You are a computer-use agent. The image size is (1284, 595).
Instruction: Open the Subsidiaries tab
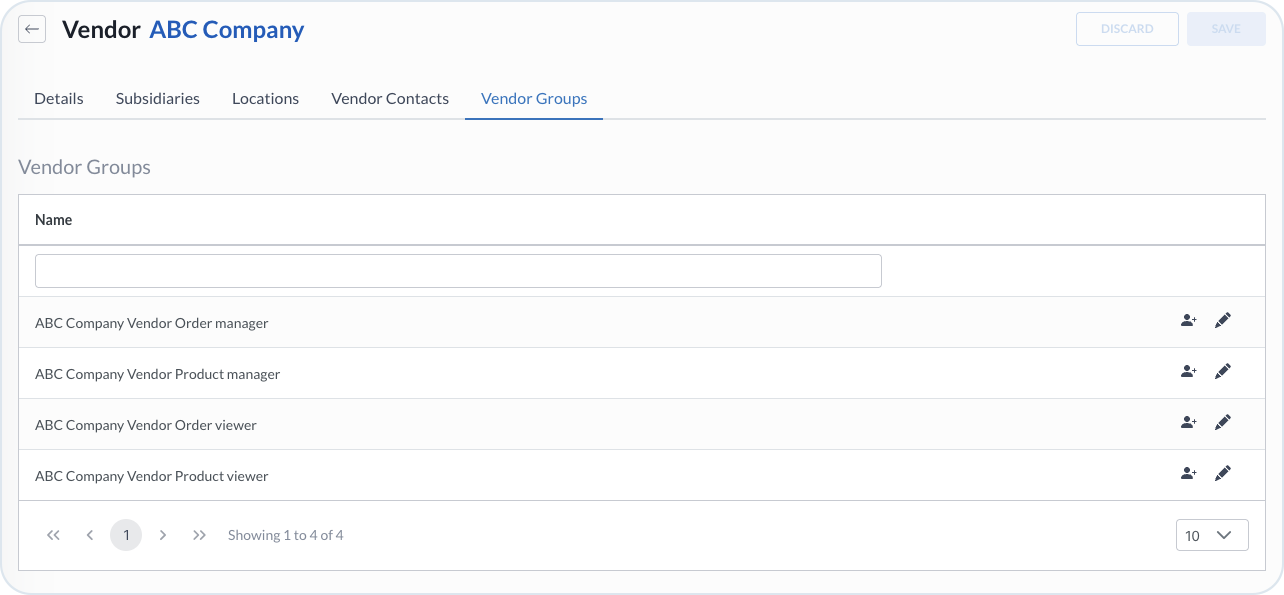(158, 99)
